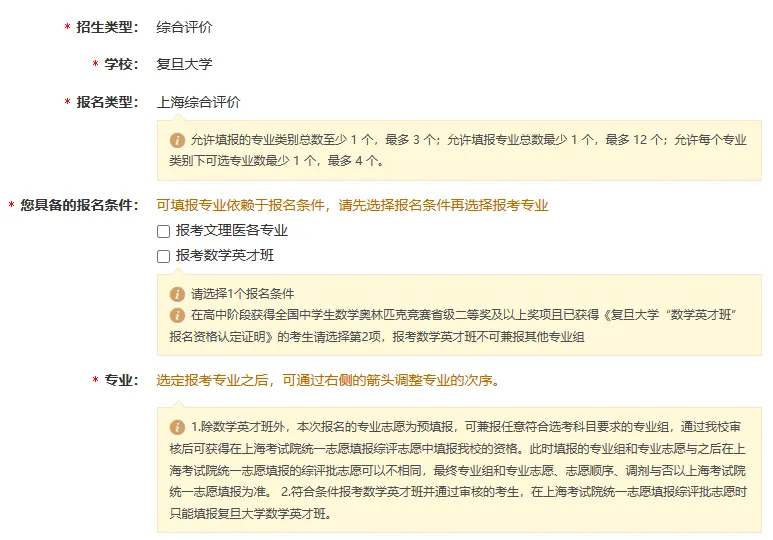The image size is (773, 540).
Task: Click text 报名资格认定证明 line
Action: [377, 337]
